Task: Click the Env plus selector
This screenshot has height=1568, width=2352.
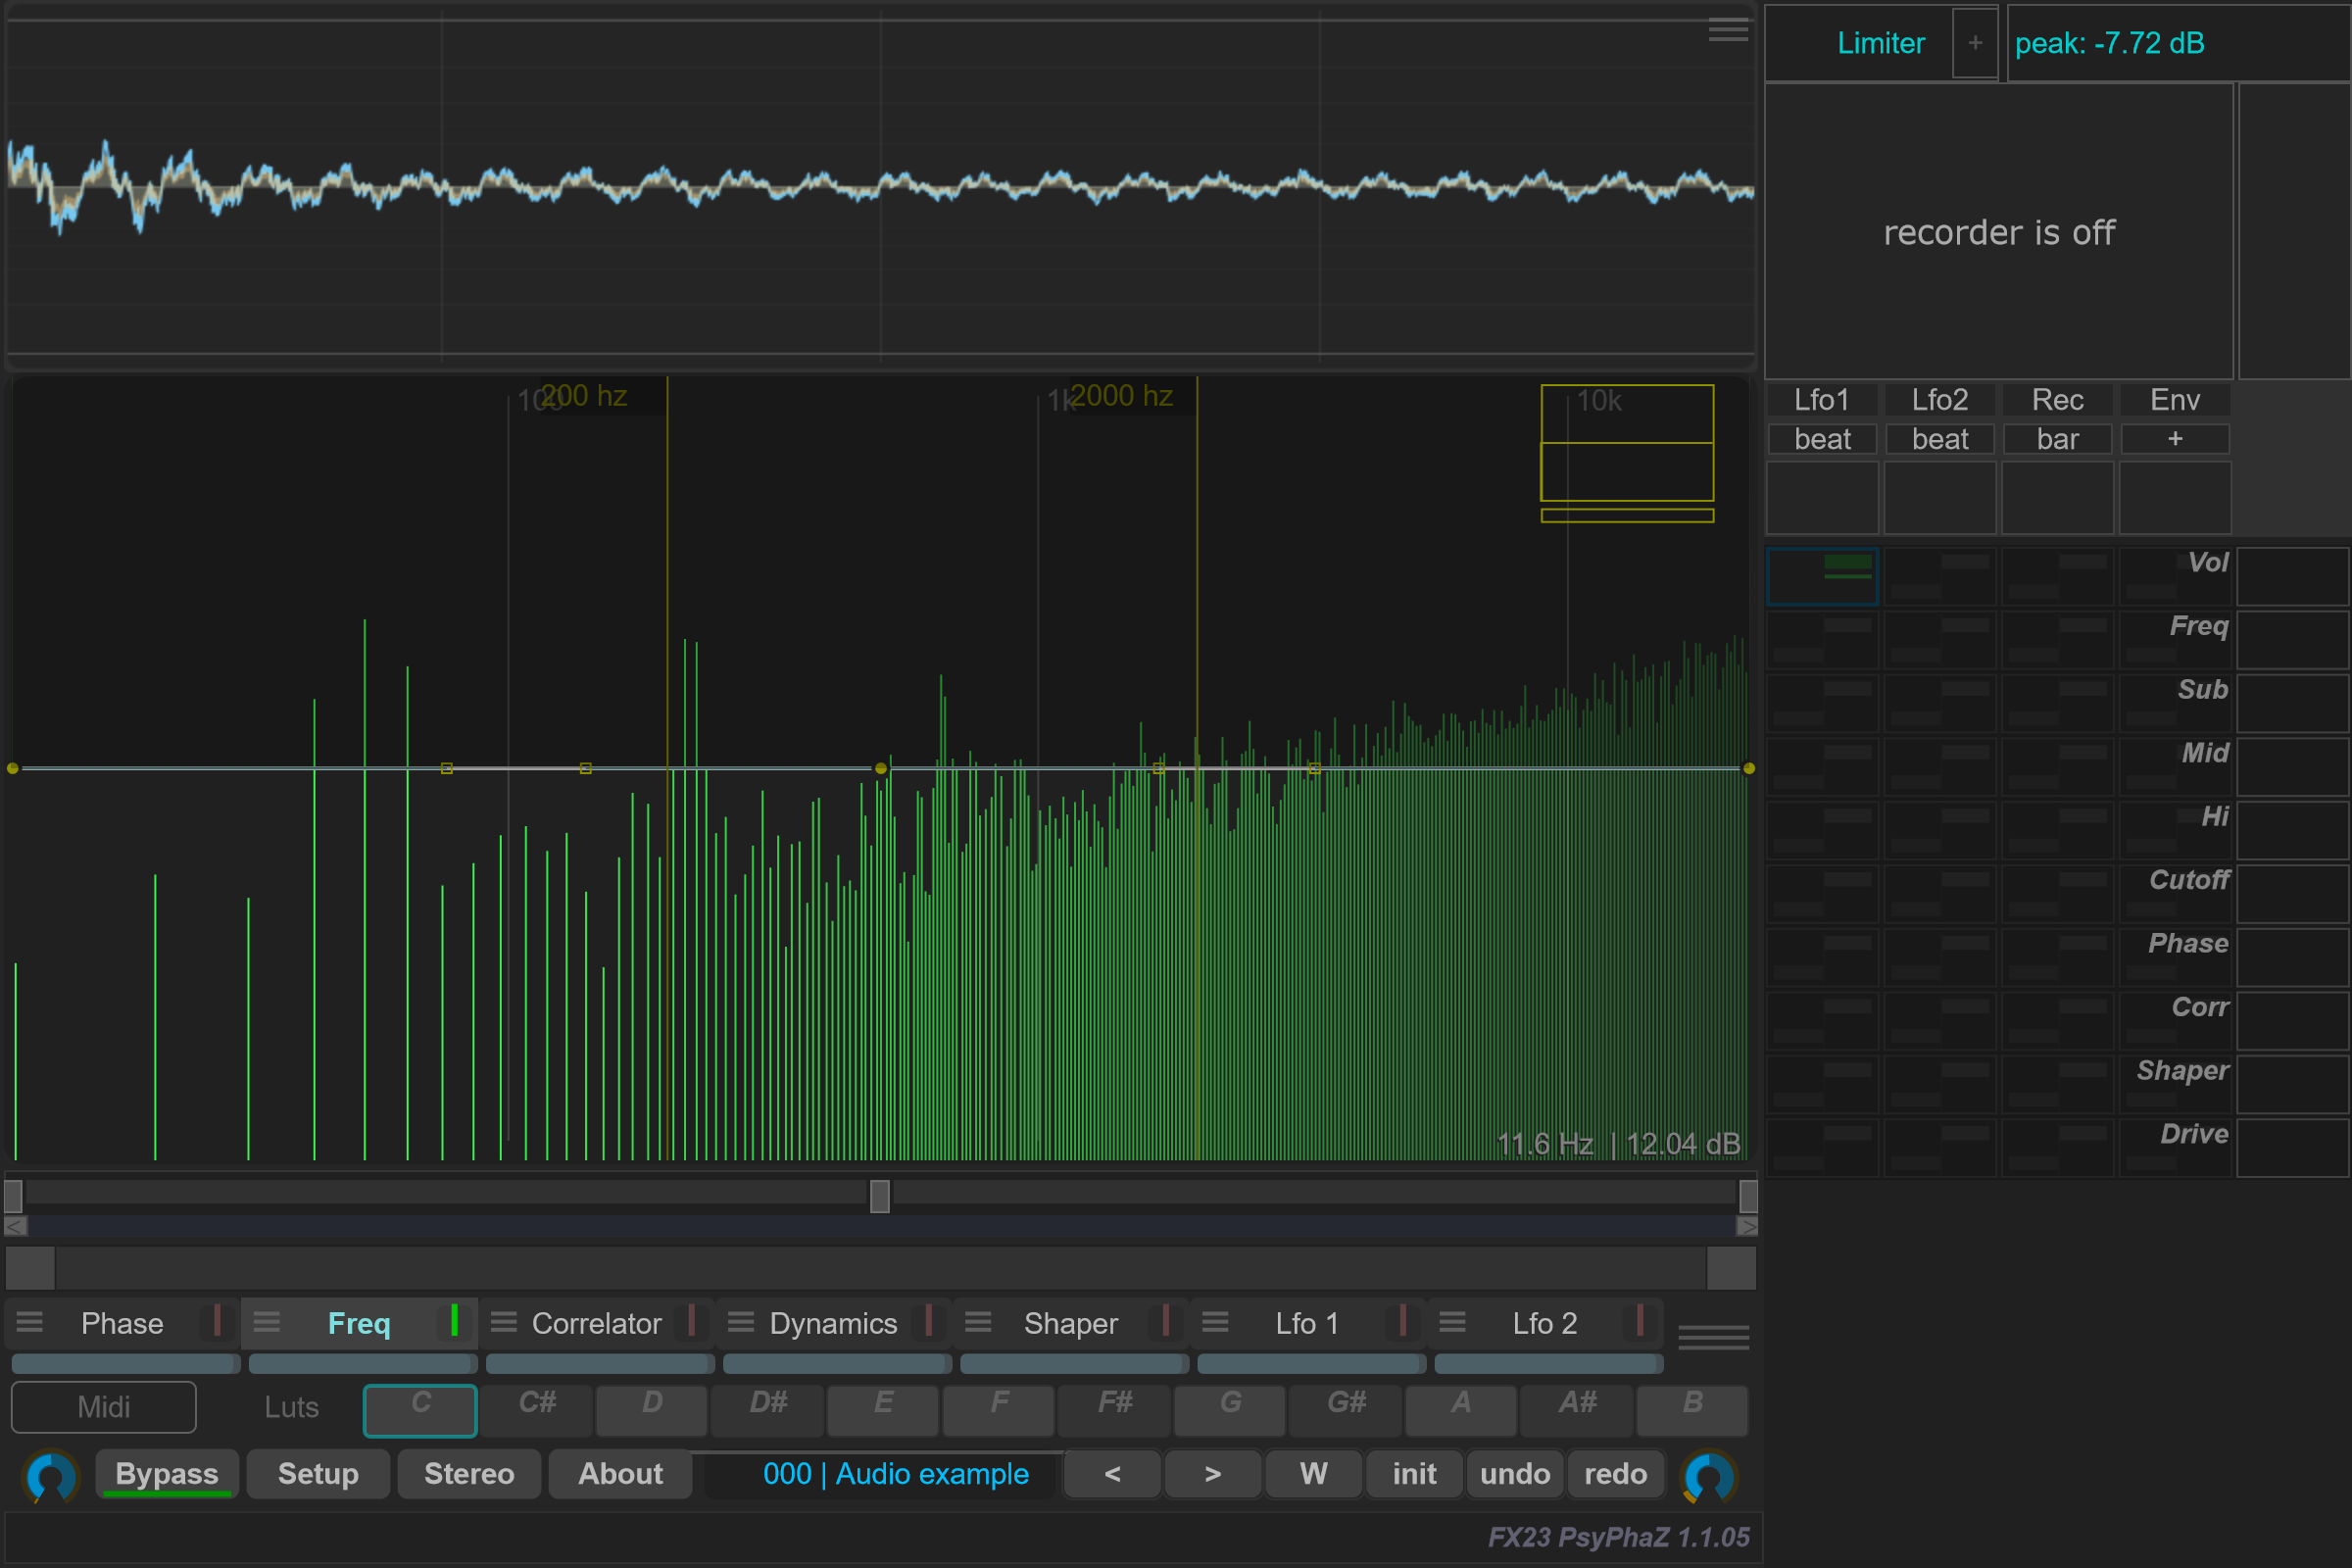Action: pos(2175,439)
